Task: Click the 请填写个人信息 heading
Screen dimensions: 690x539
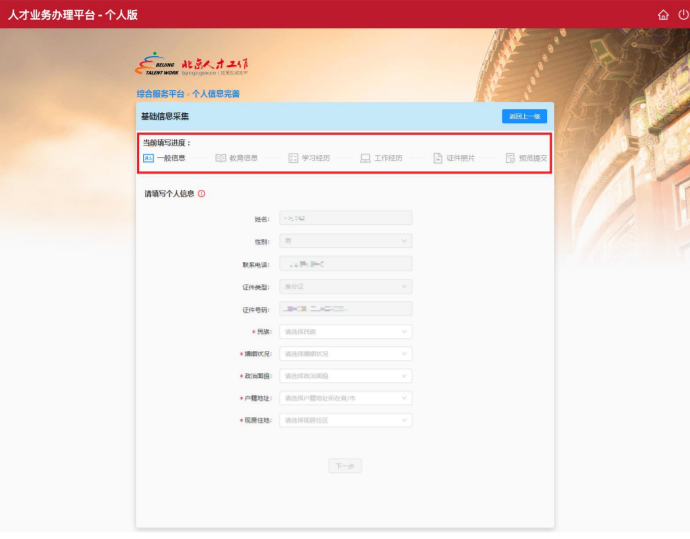Action: pos(169,194)
